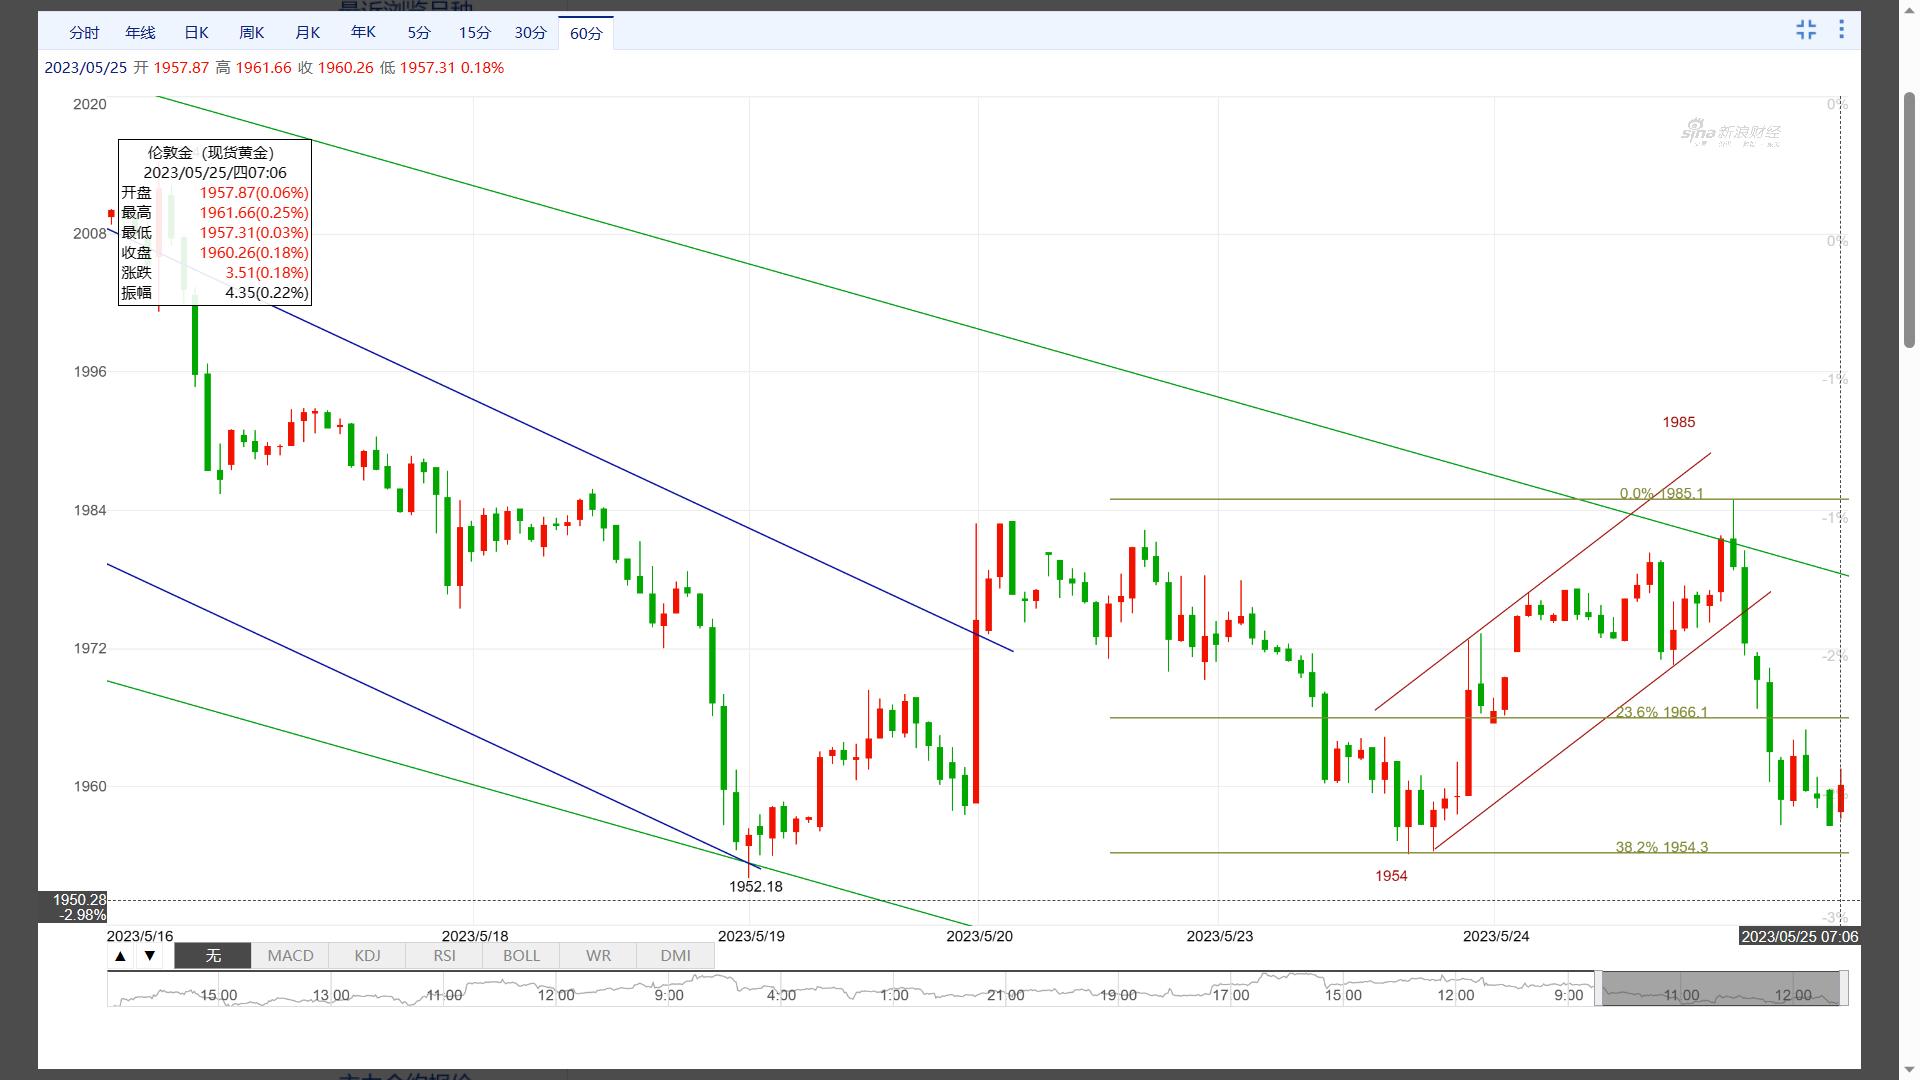Click the left handle of the timeline range
1920x1080 pixels.
(1598, 988)
